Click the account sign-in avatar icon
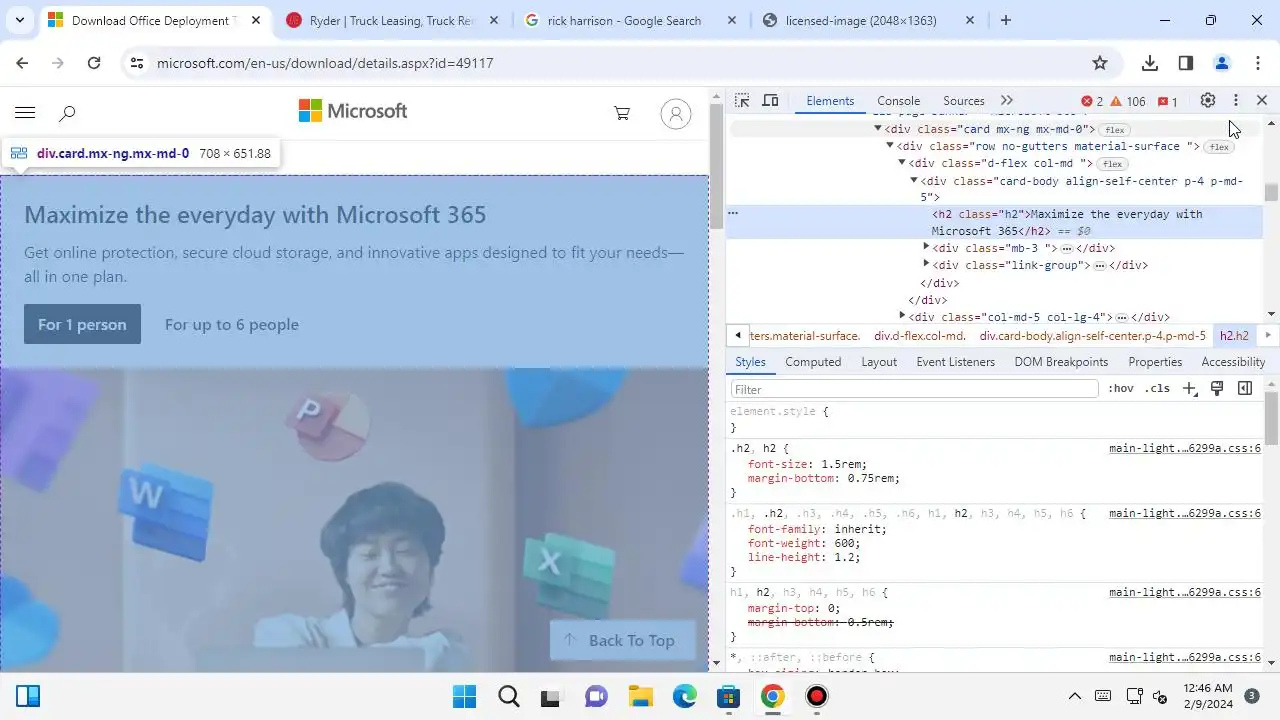 pyautogui.click(x=676, y=114)
